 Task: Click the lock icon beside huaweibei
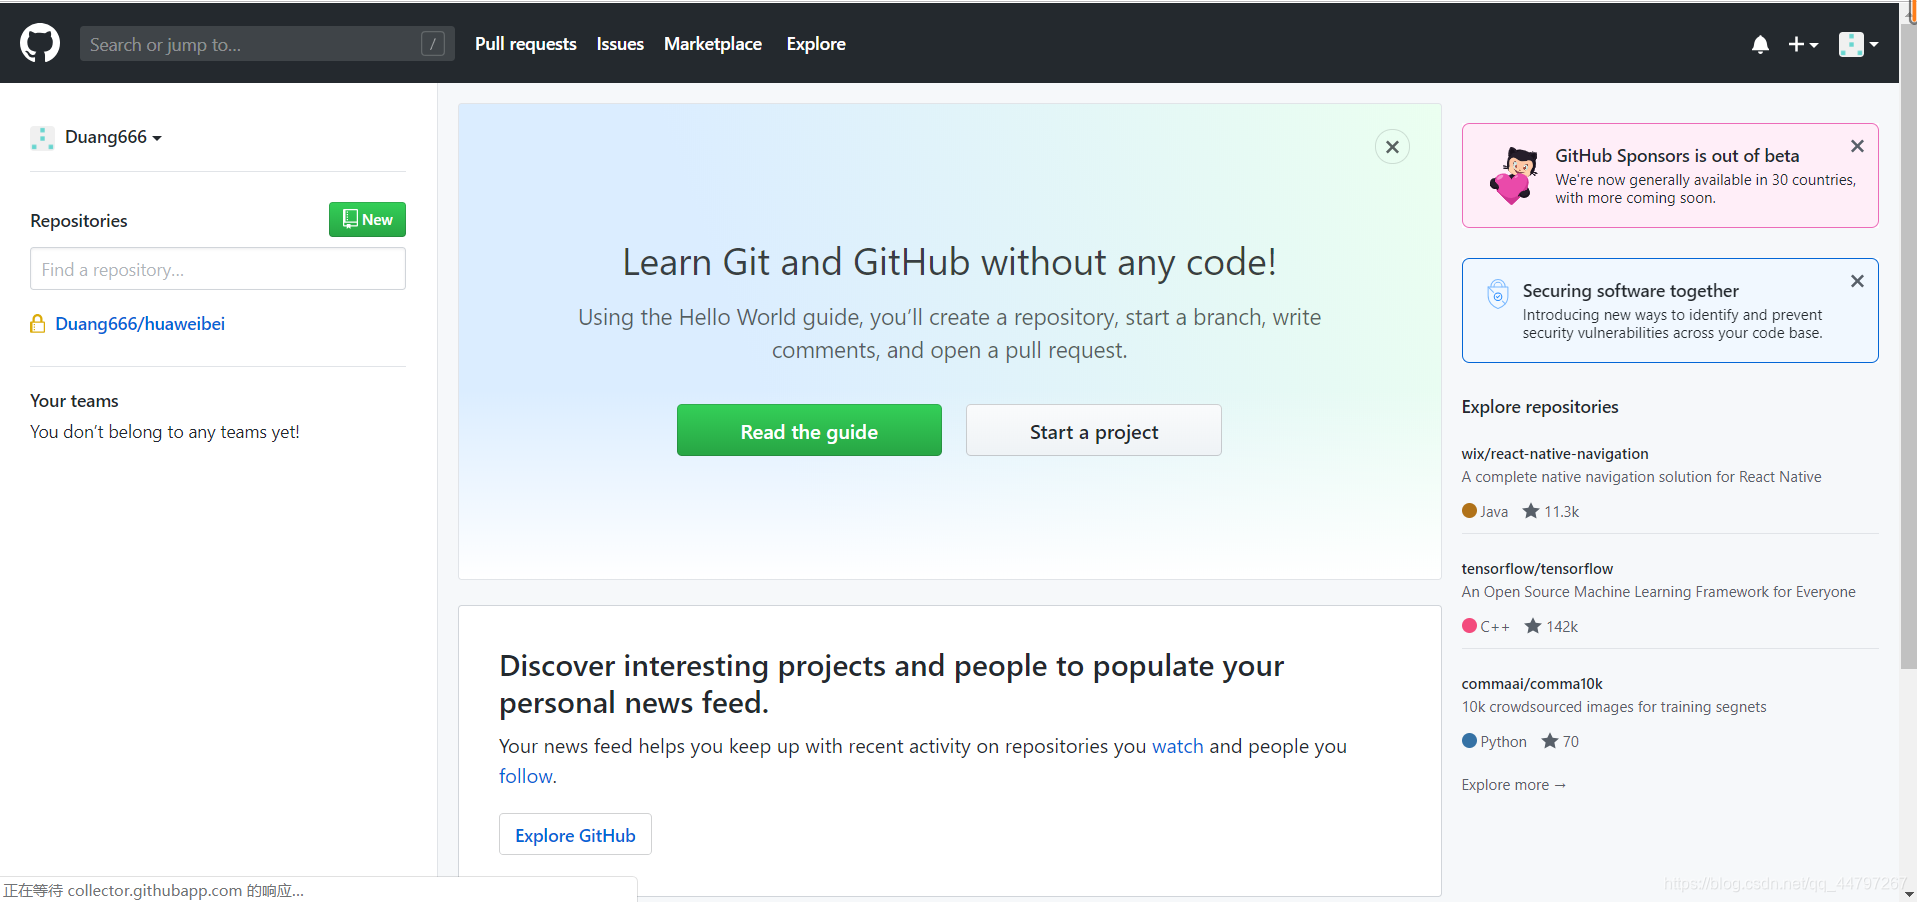pos(38,323)
